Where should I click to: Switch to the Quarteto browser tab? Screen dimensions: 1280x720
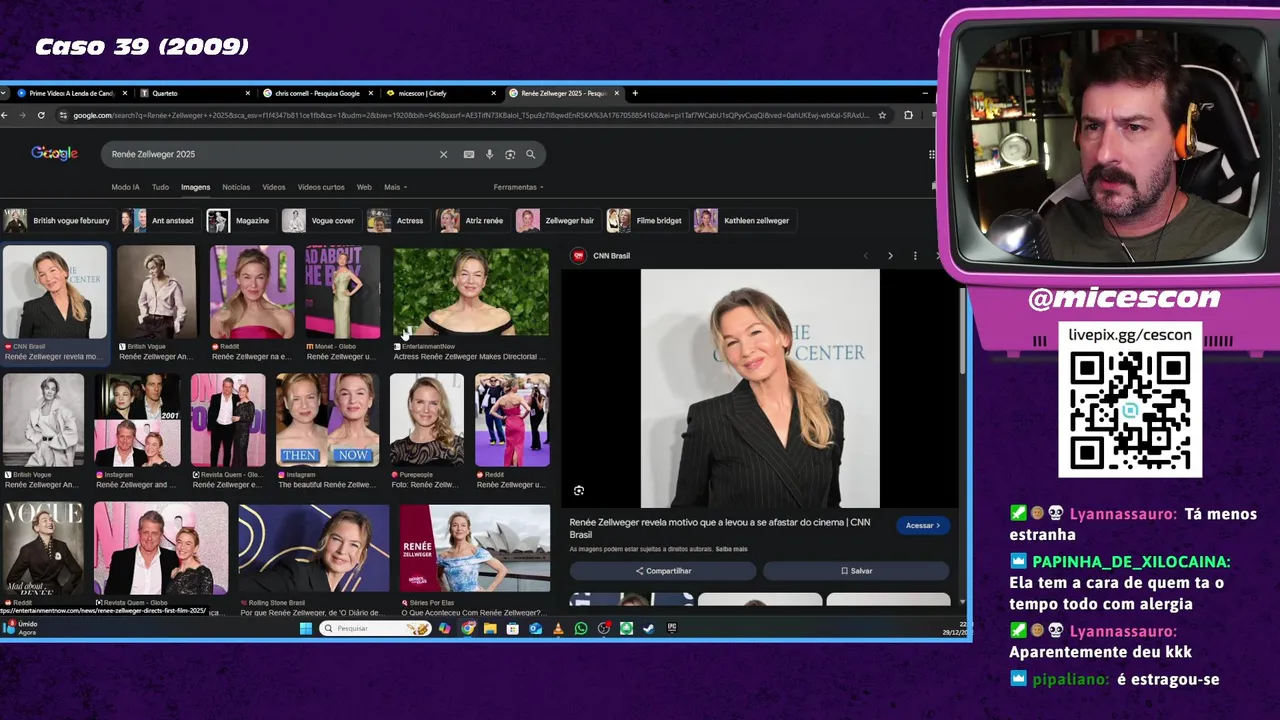tap(195, 93)
